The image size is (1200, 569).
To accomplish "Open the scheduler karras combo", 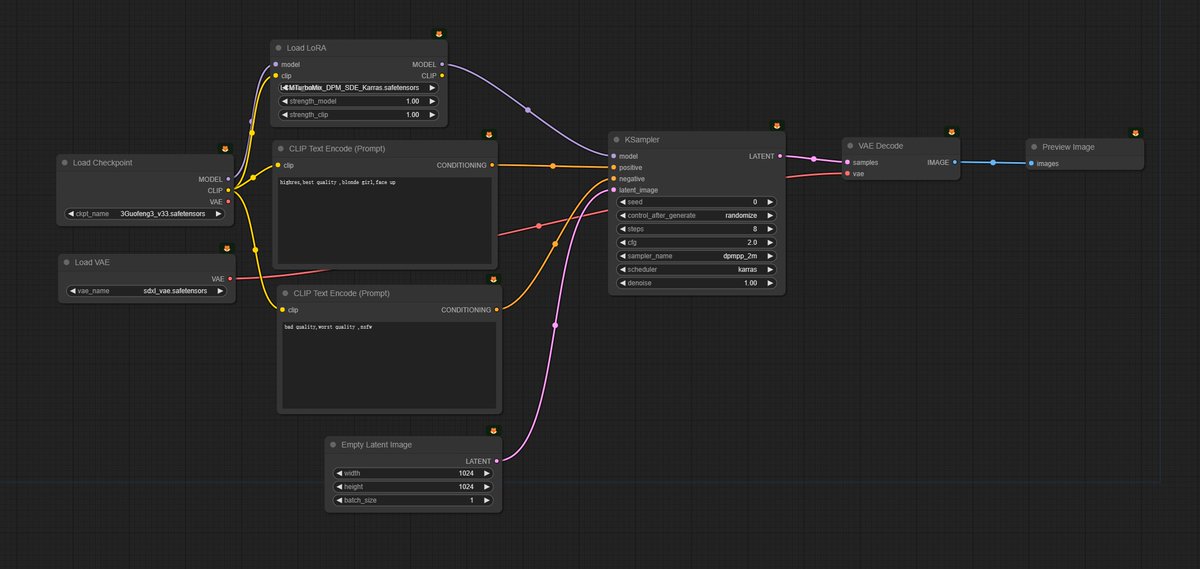I will coord(697,269).
